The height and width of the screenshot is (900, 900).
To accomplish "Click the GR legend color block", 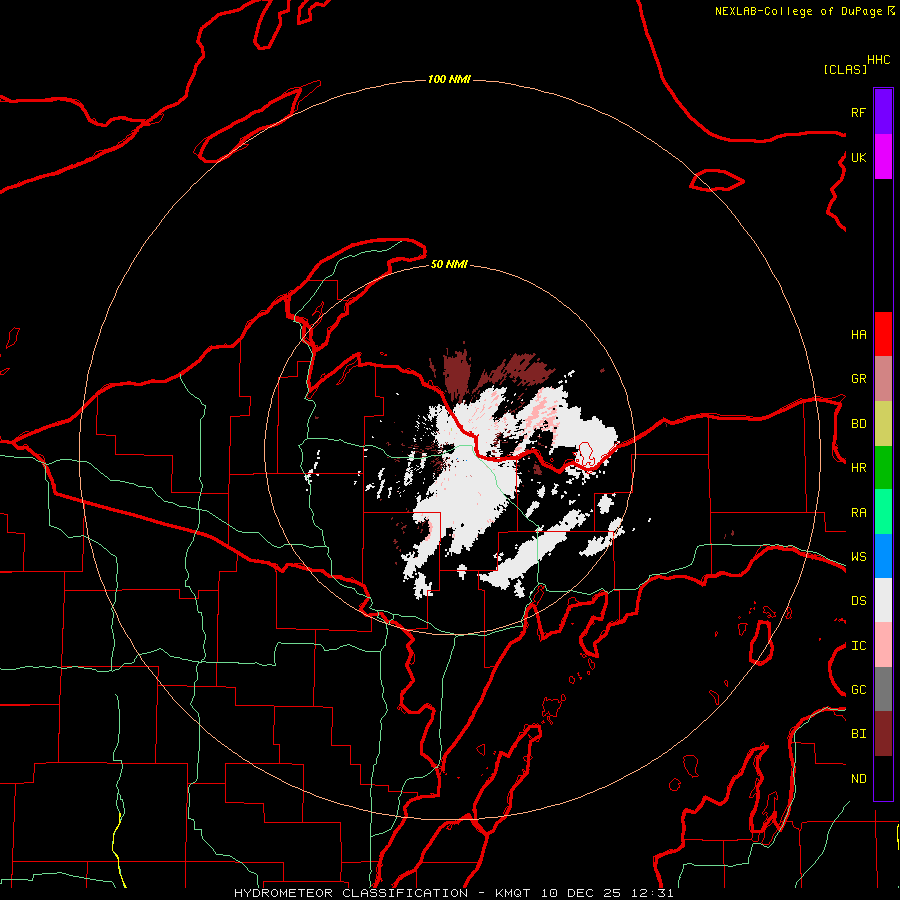I will [883, 379].
